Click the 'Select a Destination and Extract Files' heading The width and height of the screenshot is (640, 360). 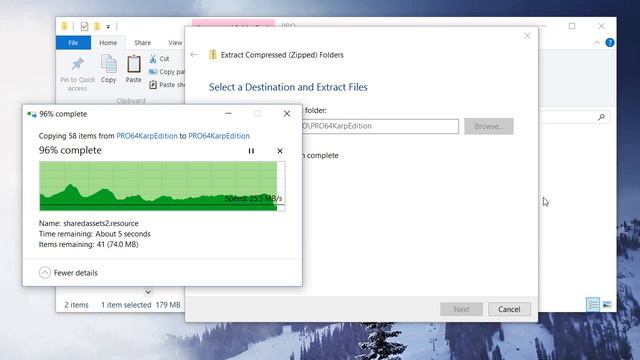coord(288,87)
